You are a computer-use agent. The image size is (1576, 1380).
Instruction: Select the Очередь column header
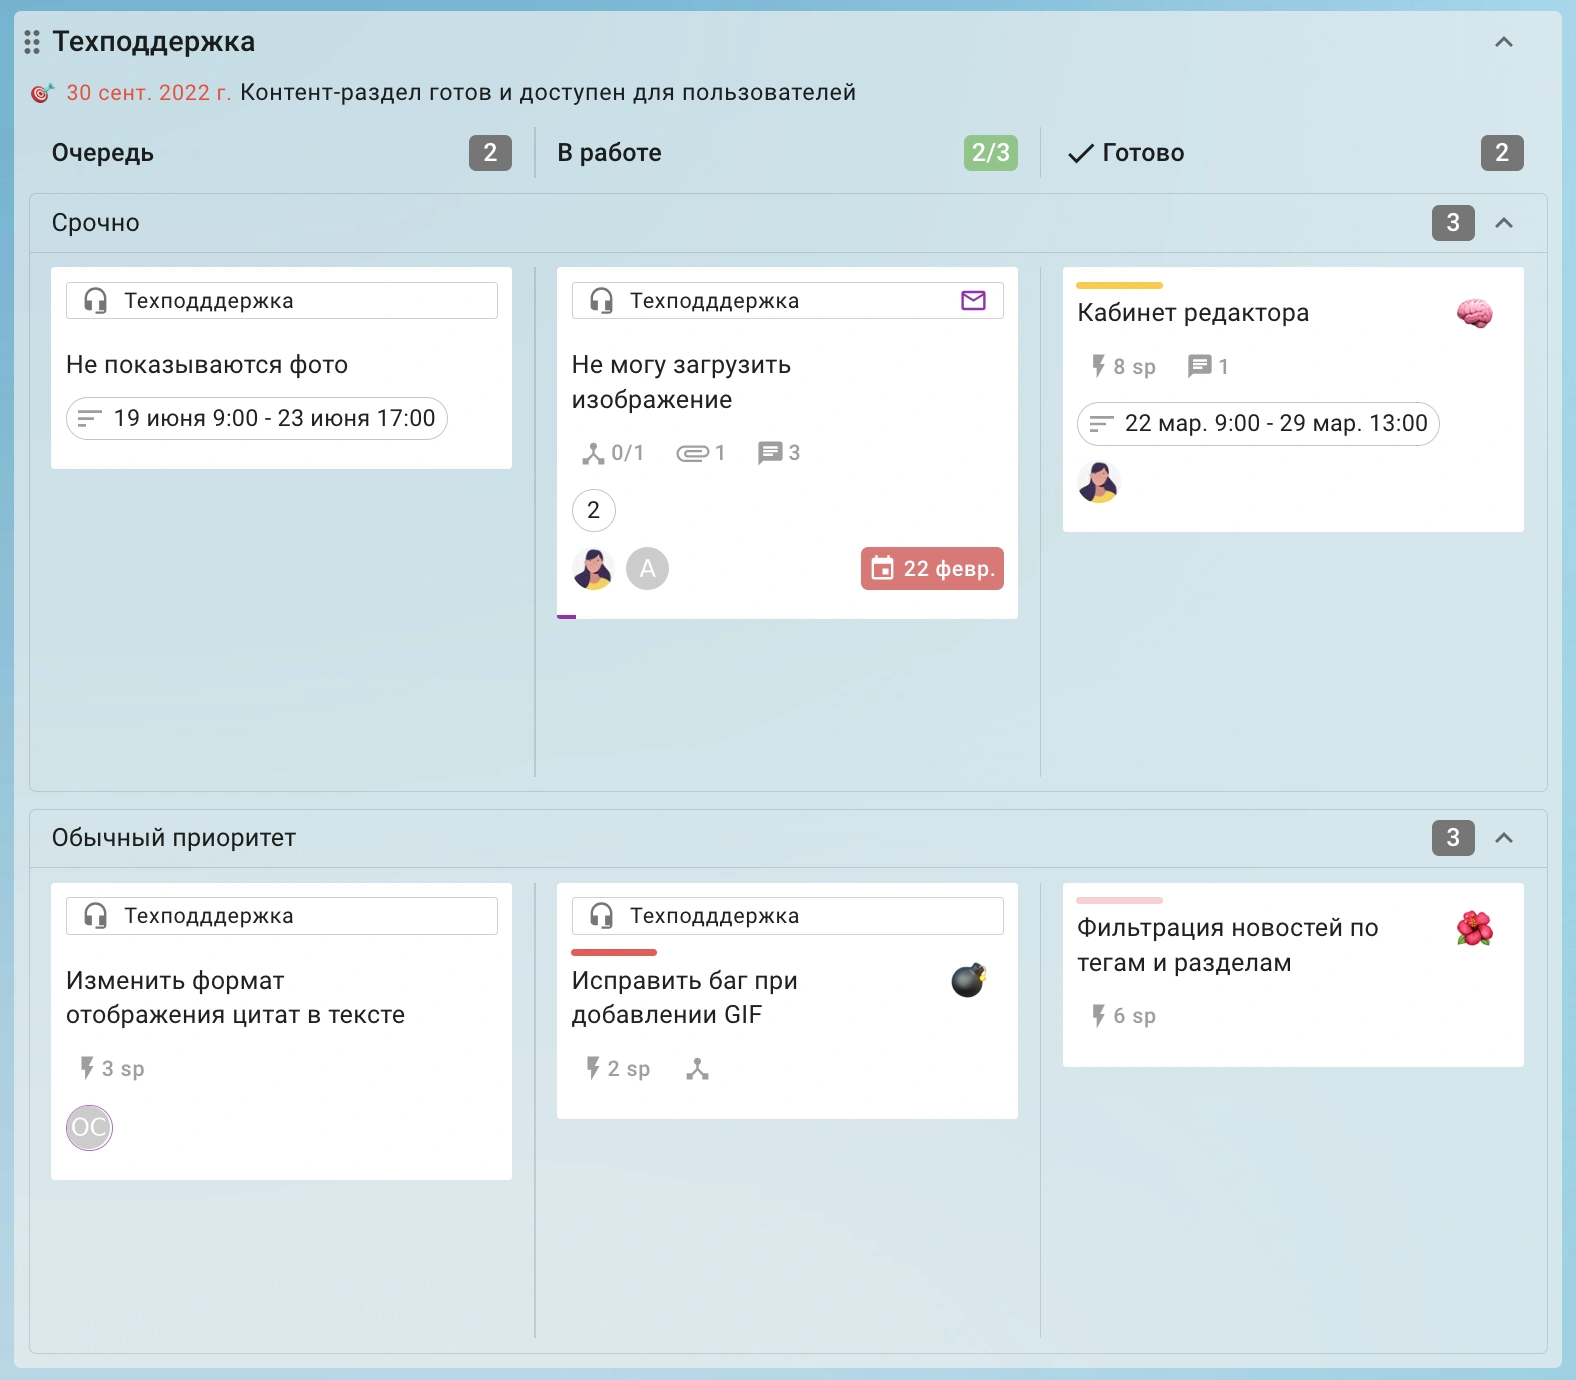pos(103,153)
